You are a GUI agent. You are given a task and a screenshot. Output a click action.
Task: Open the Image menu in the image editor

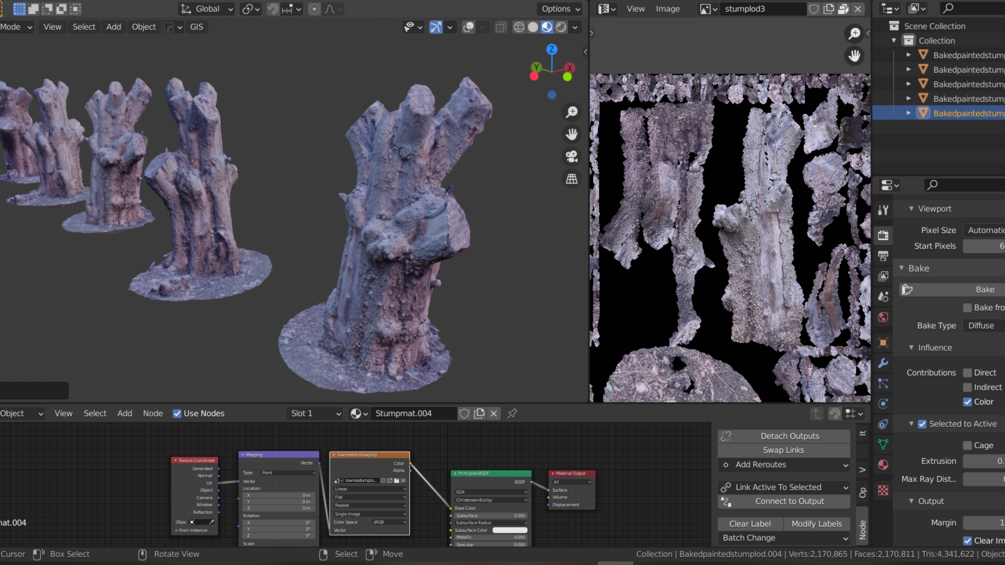[x=667, y=9]
